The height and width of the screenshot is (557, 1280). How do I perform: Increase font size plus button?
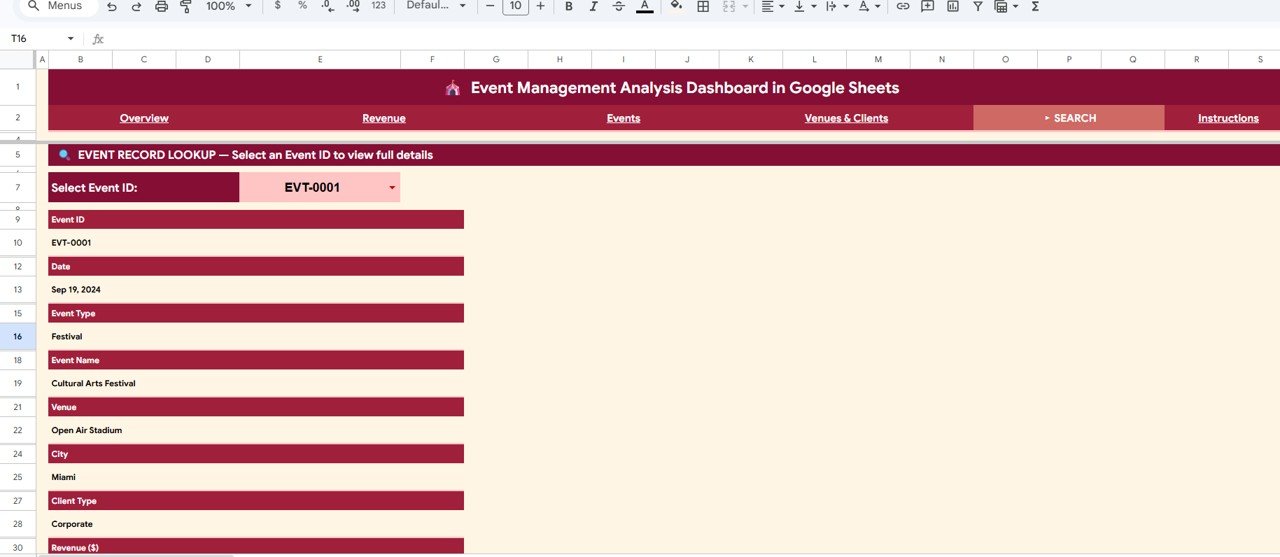coord(541,6)
